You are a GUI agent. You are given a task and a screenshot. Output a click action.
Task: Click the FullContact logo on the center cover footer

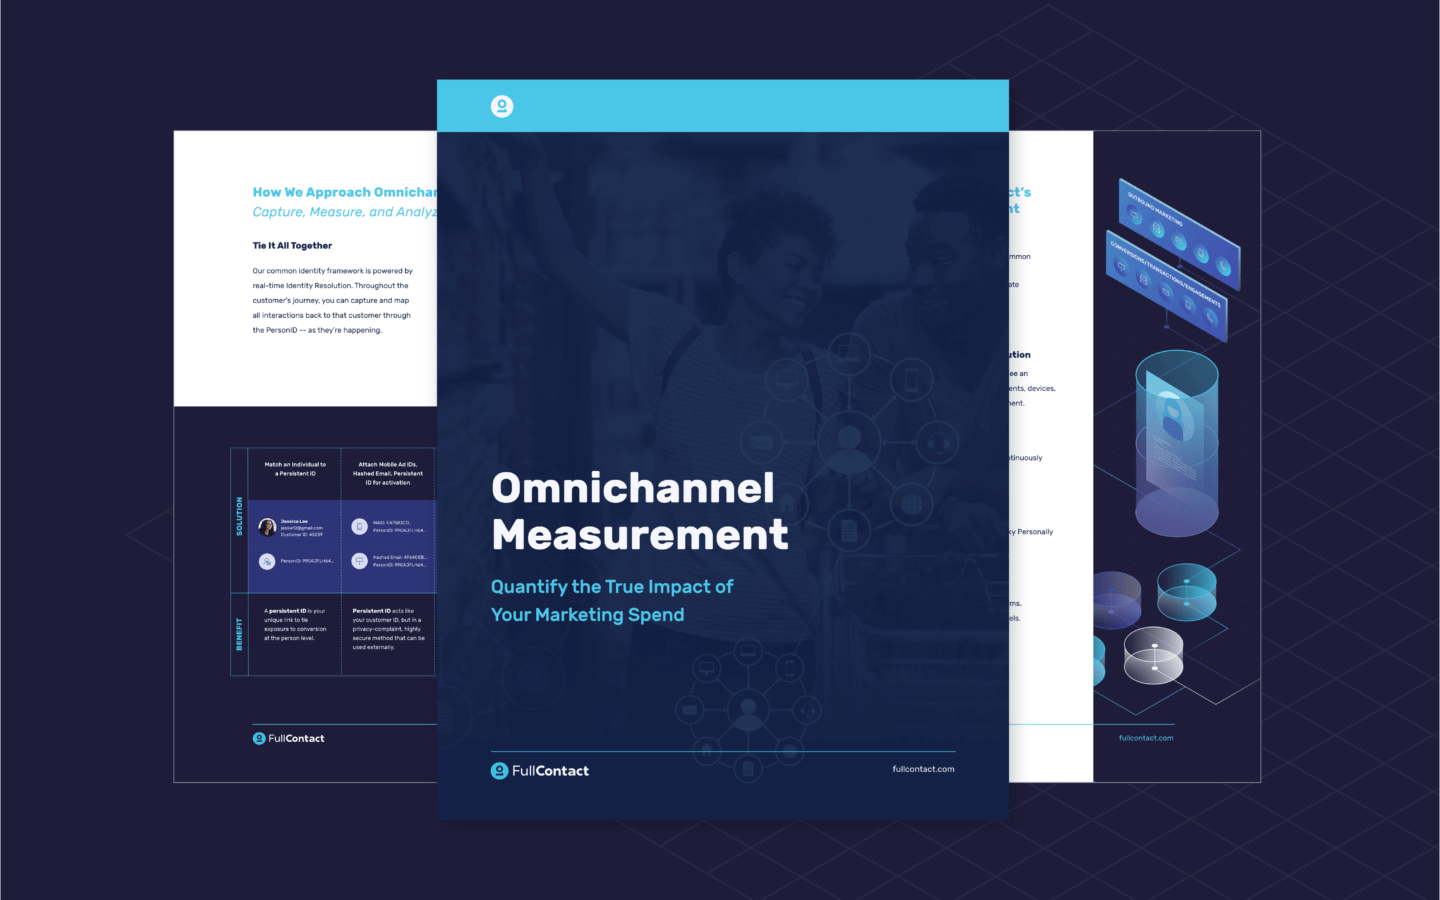(539, 771)
